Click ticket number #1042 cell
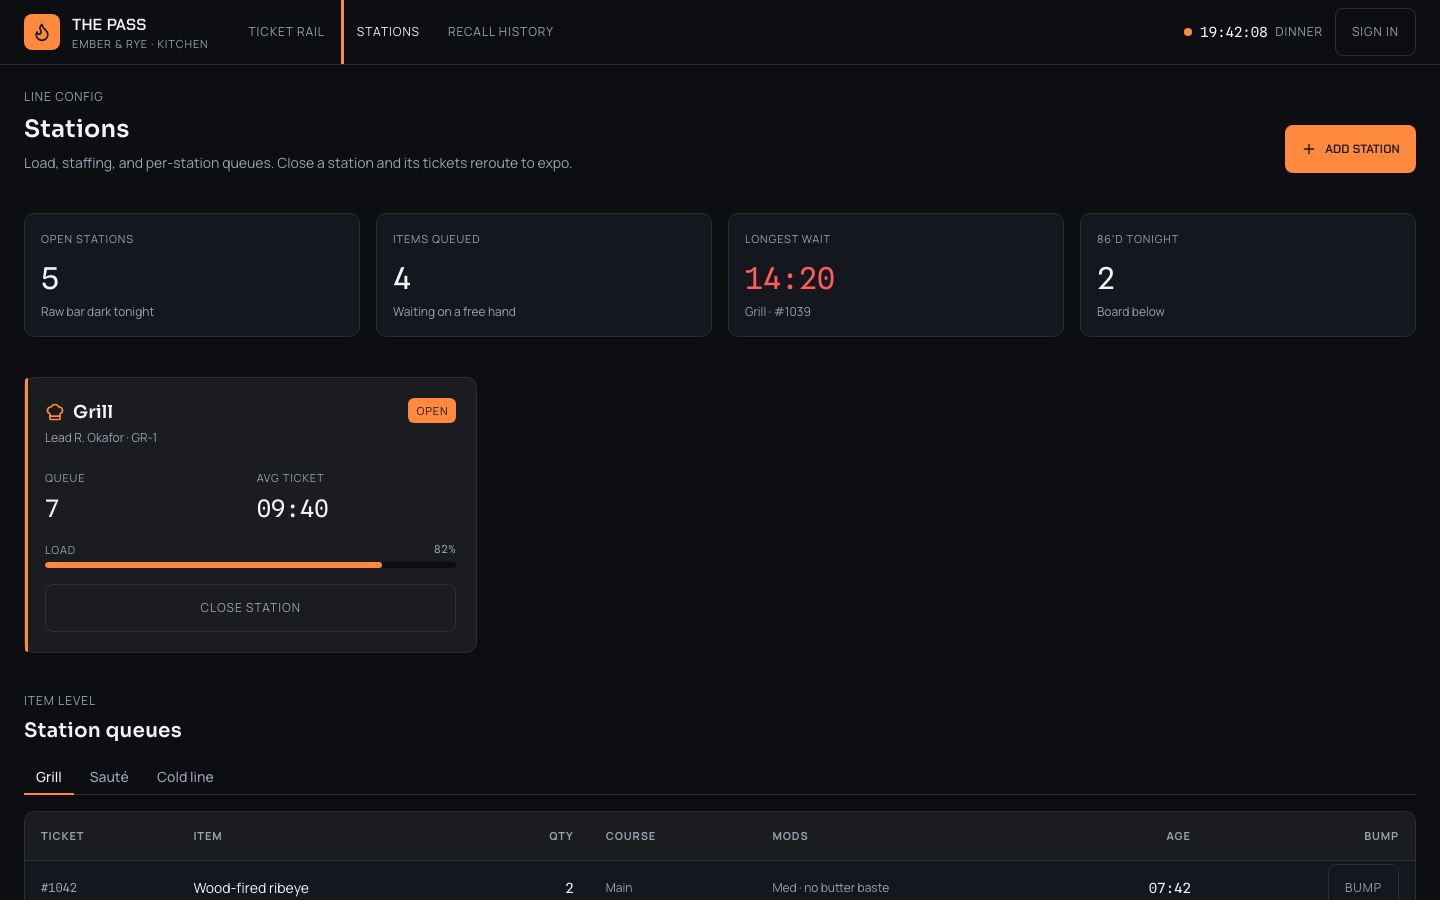This screenshot has width=1440, height=900. pos(59,888)
